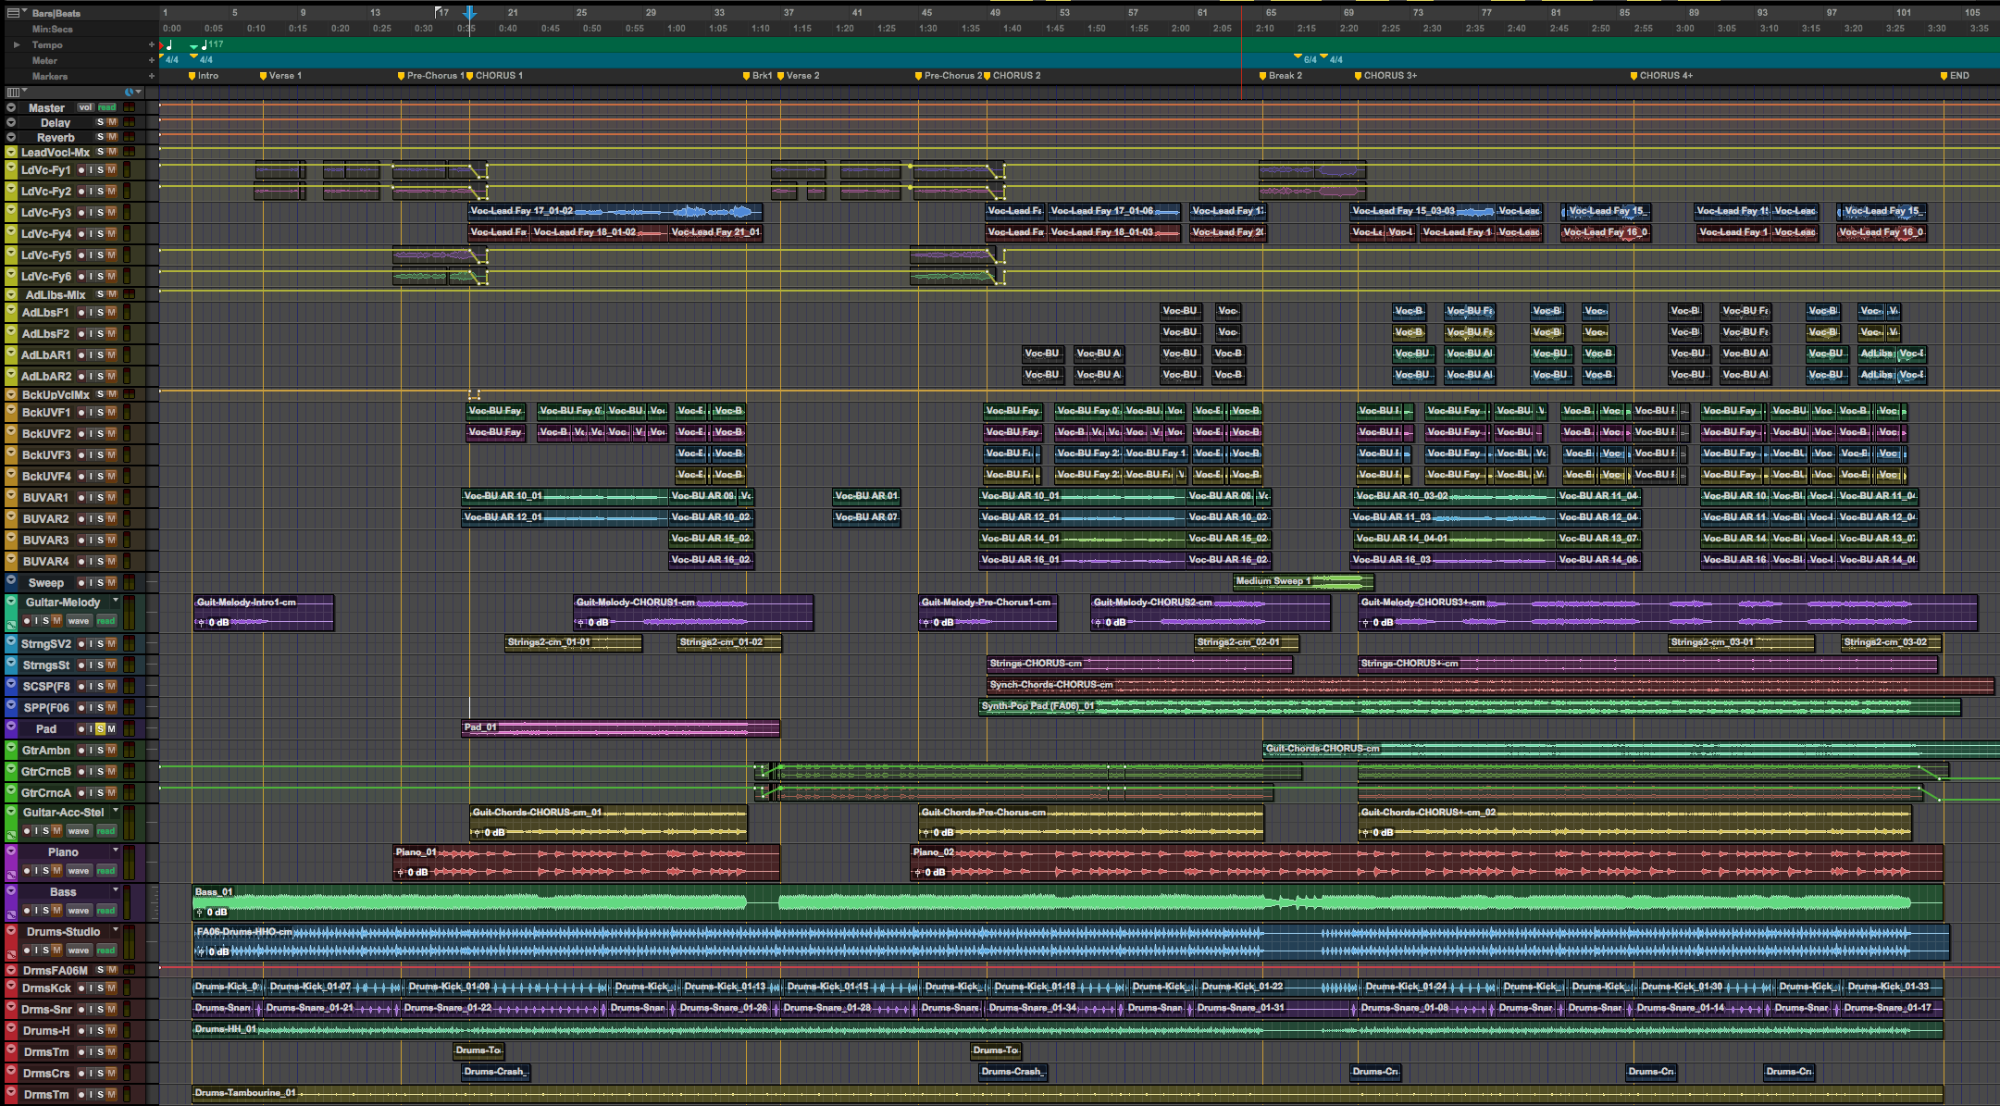The image size is (2000, 1106).
Task: Select the Piano track name
Action: [x=62, y=853]
